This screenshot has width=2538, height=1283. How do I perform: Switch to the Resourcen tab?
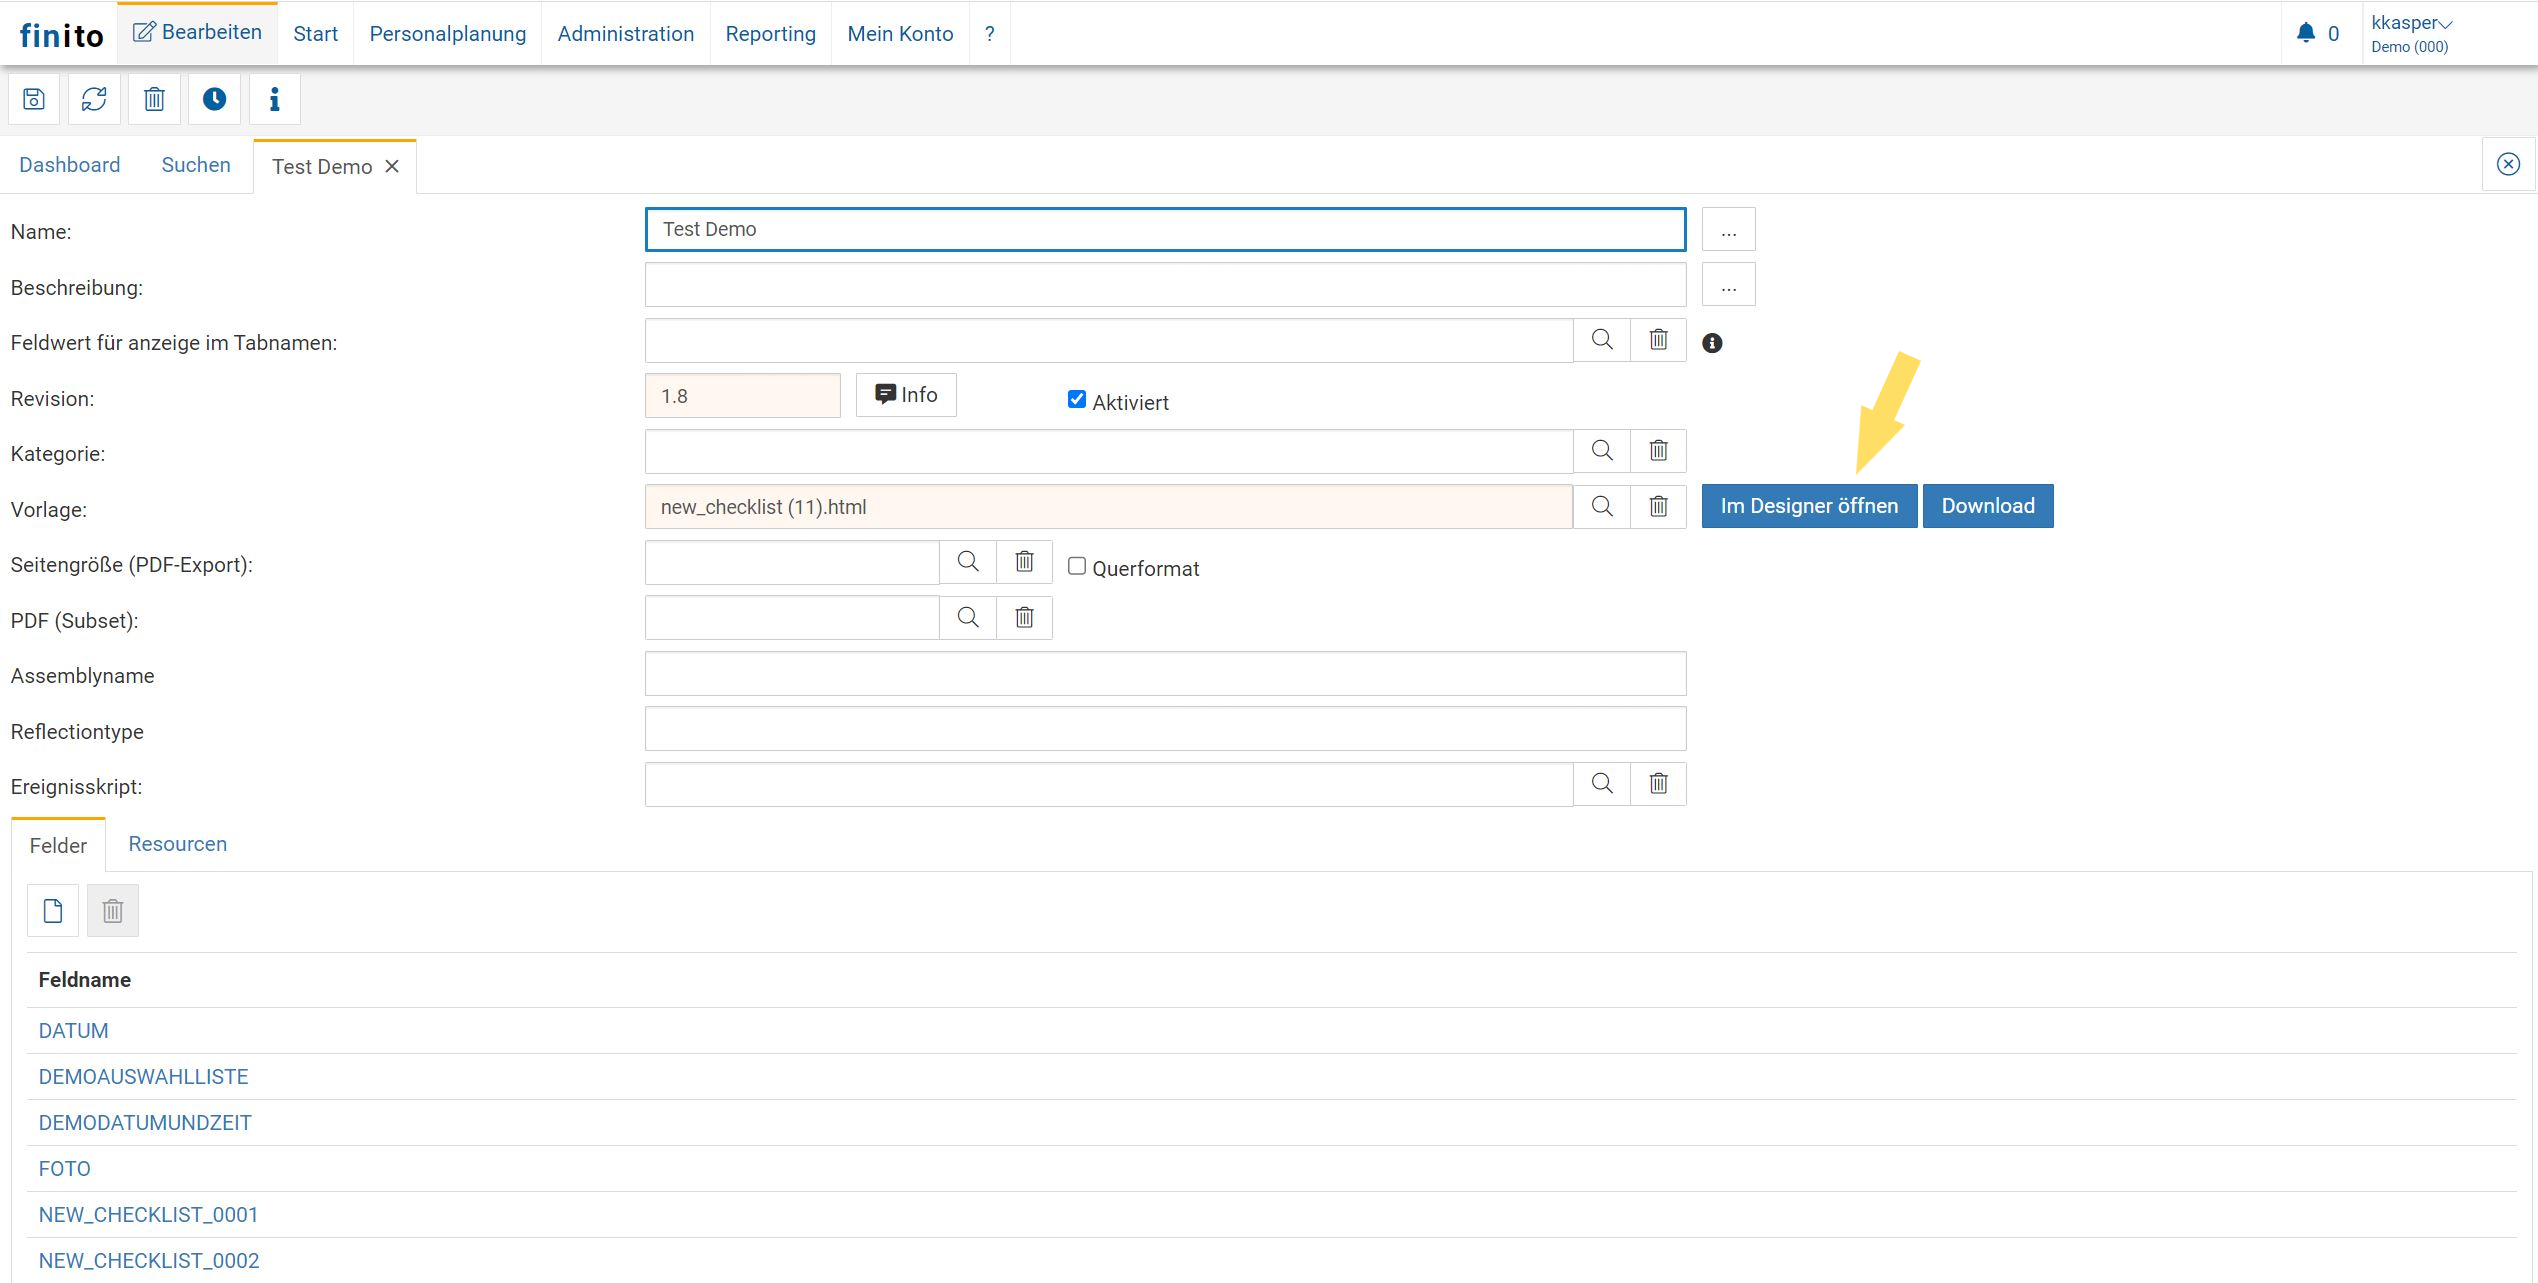tap(177, 844)
